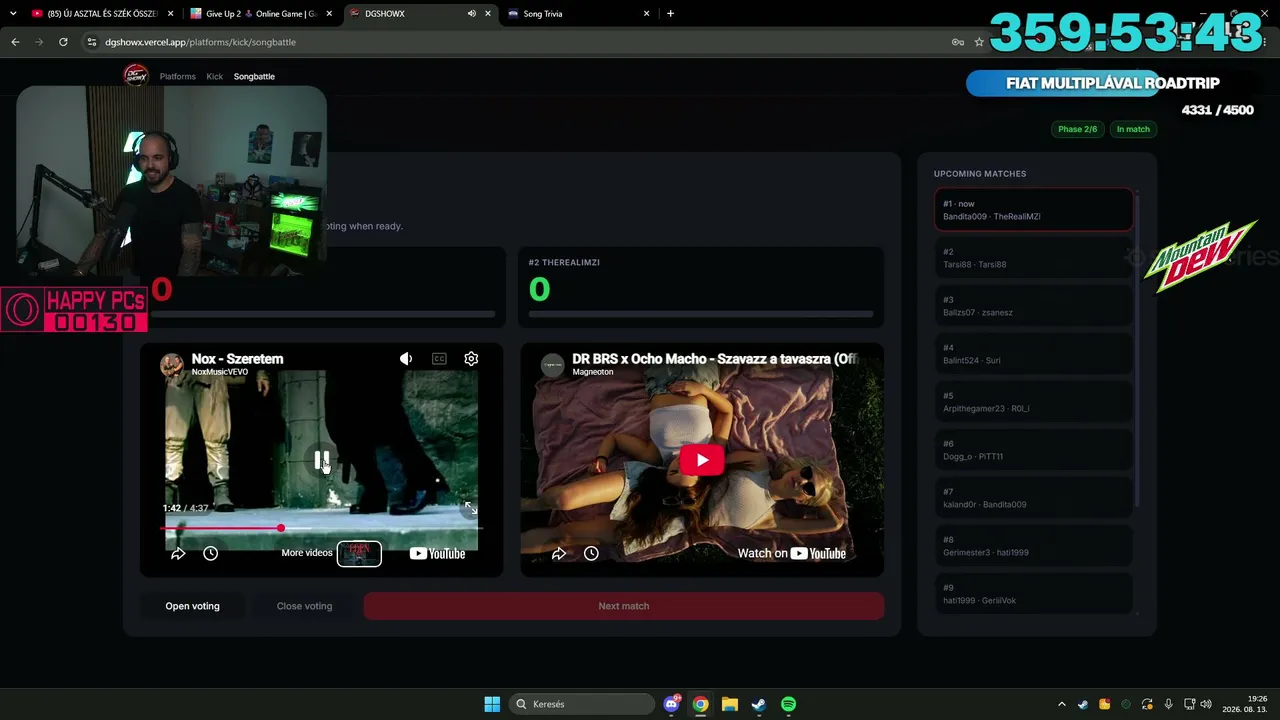Viewport: 1280px width, 720px height.
Task: Click the Phase 2/6 badge
Action: [1078, 129]
